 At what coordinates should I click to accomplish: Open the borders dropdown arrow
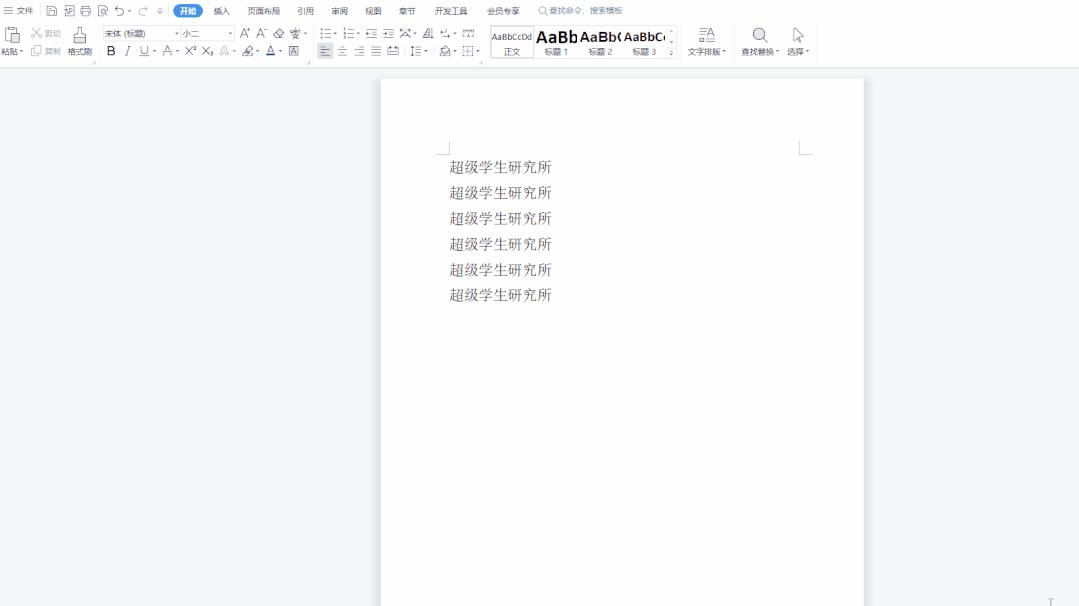[x=478, y=52]
